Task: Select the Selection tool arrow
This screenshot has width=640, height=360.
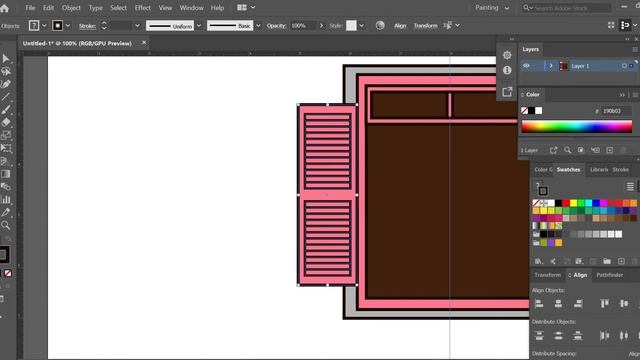Action: (x=6, y=59)
